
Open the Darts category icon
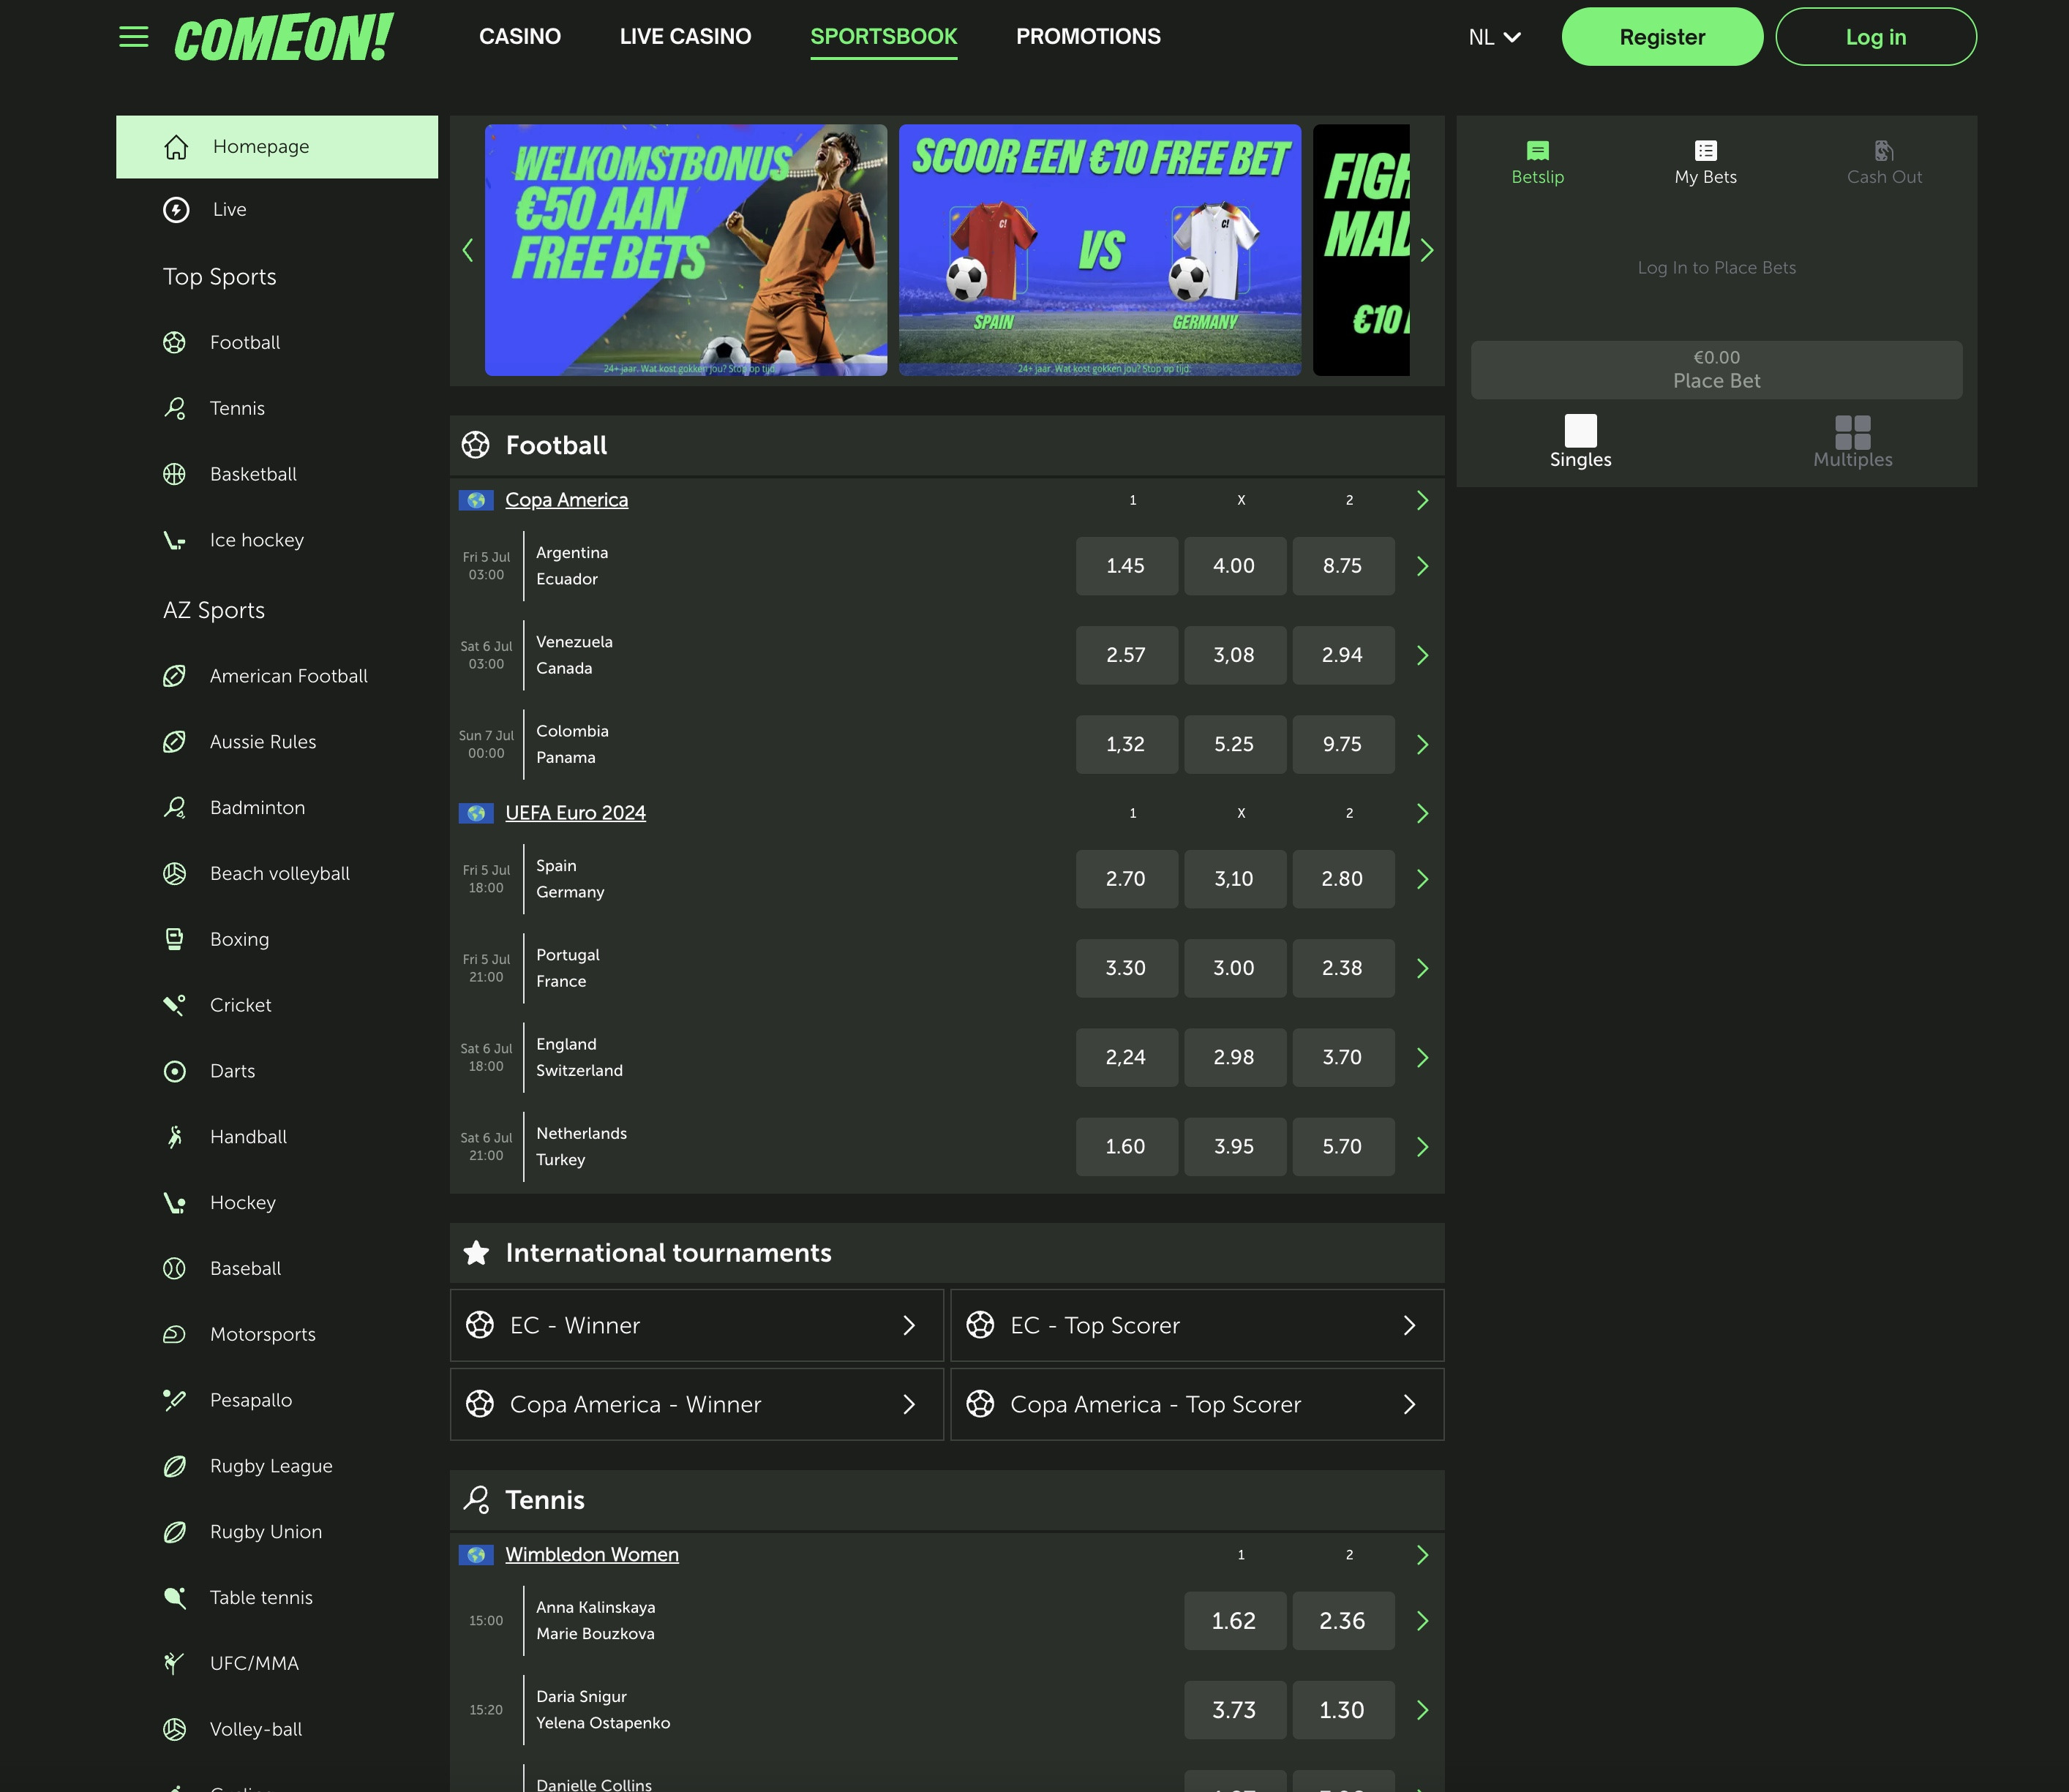[x=175, y=1070]
